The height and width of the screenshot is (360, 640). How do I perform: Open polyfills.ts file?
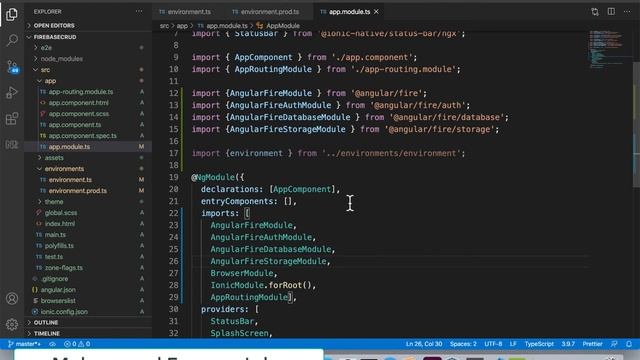point(59,246)
